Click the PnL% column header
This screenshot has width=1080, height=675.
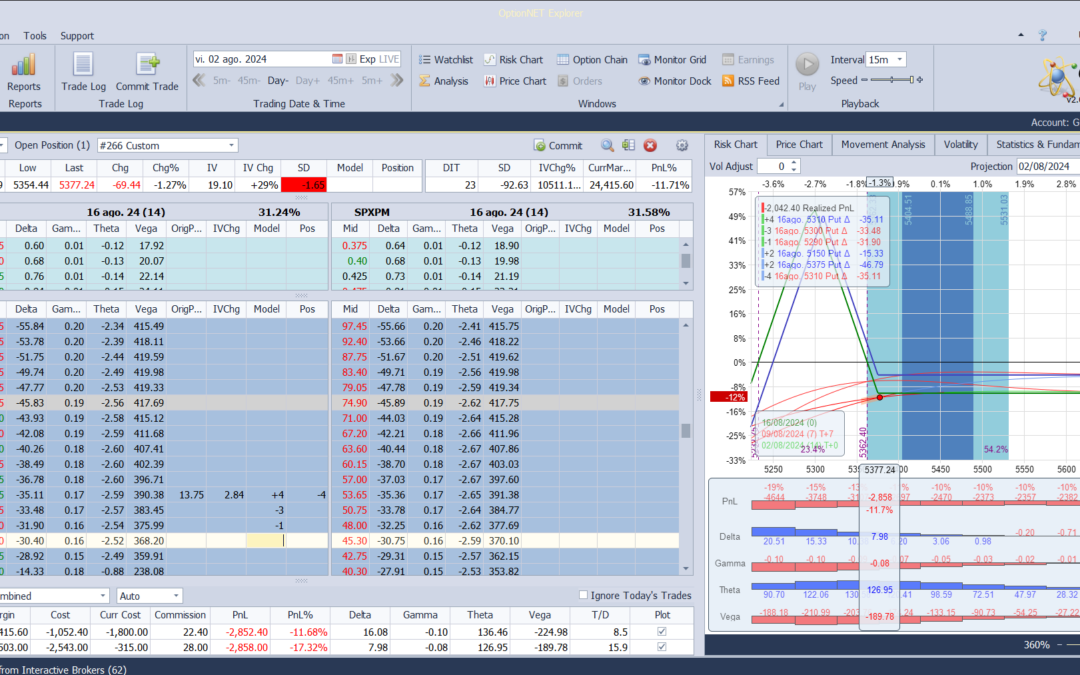[x=664, y=167]
